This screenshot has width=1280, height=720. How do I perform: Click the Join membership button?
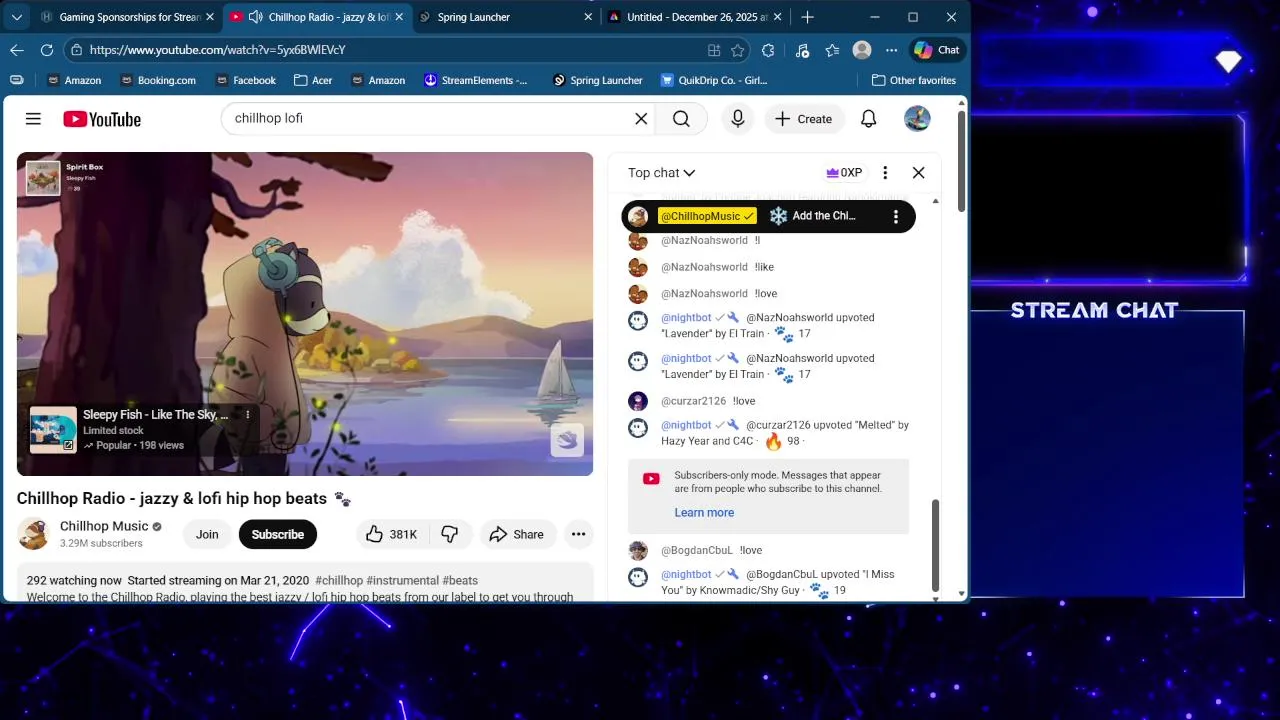(x=207, y=534)
